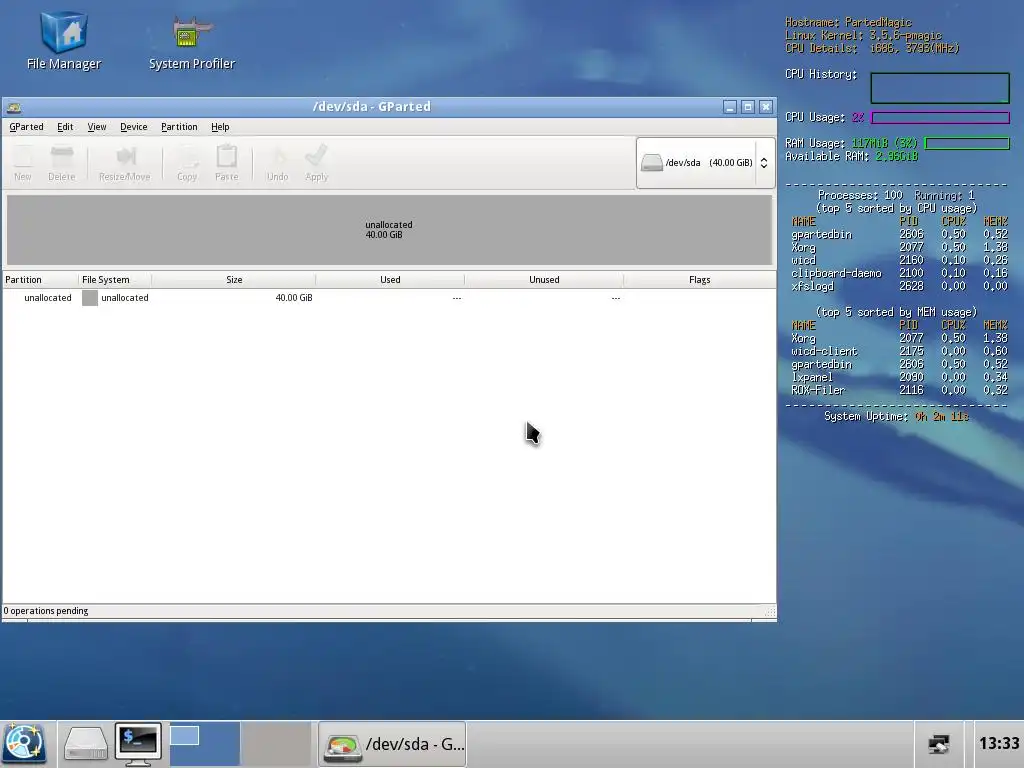
Task: Close the GParted window
Action: [765, 107]
